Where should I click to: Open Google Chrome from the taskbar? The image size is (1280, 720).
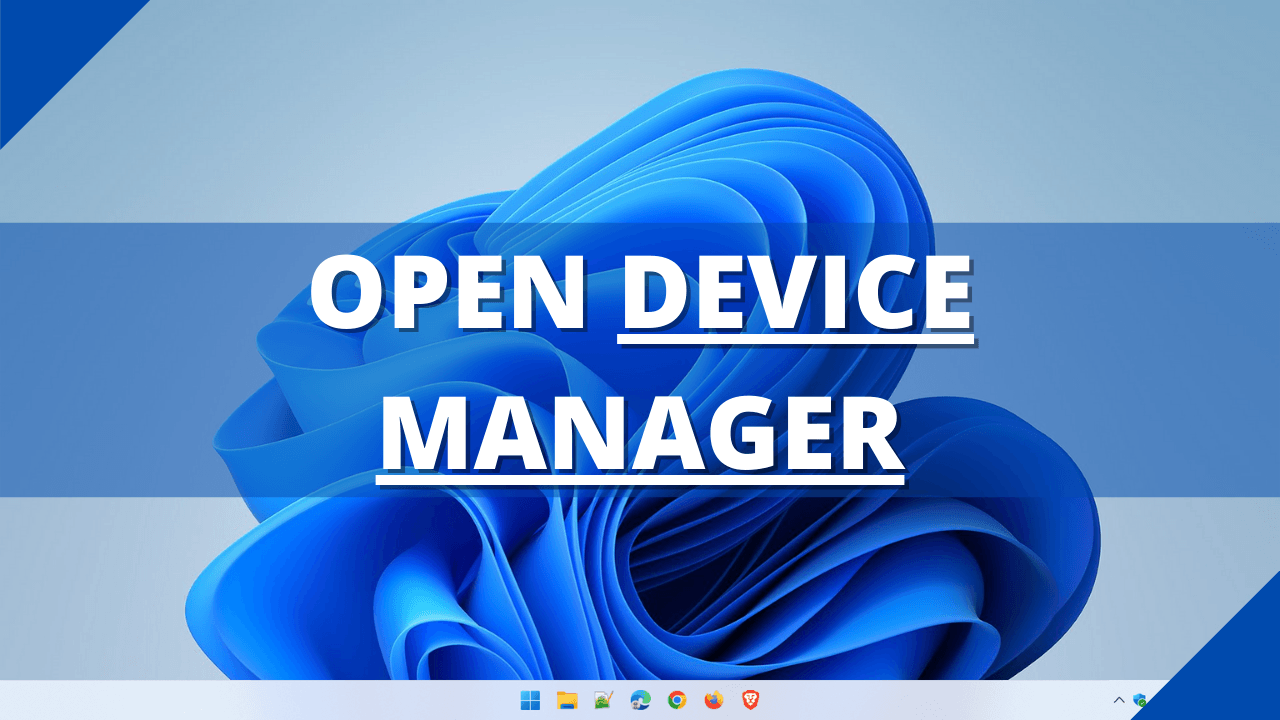pyautogui.click(x=676, y=700)
